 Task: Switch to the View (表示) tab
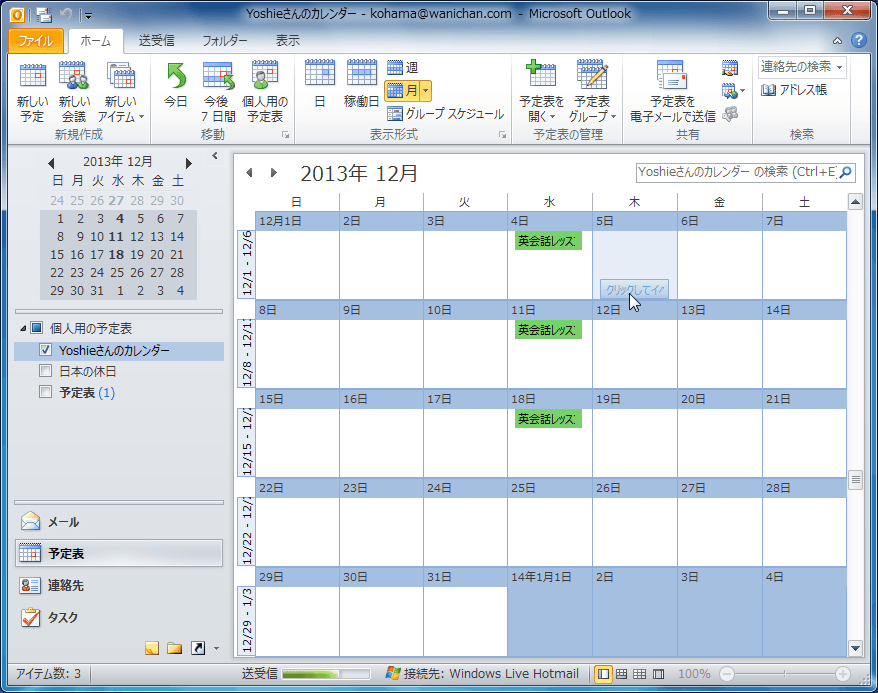pos(288,40)
